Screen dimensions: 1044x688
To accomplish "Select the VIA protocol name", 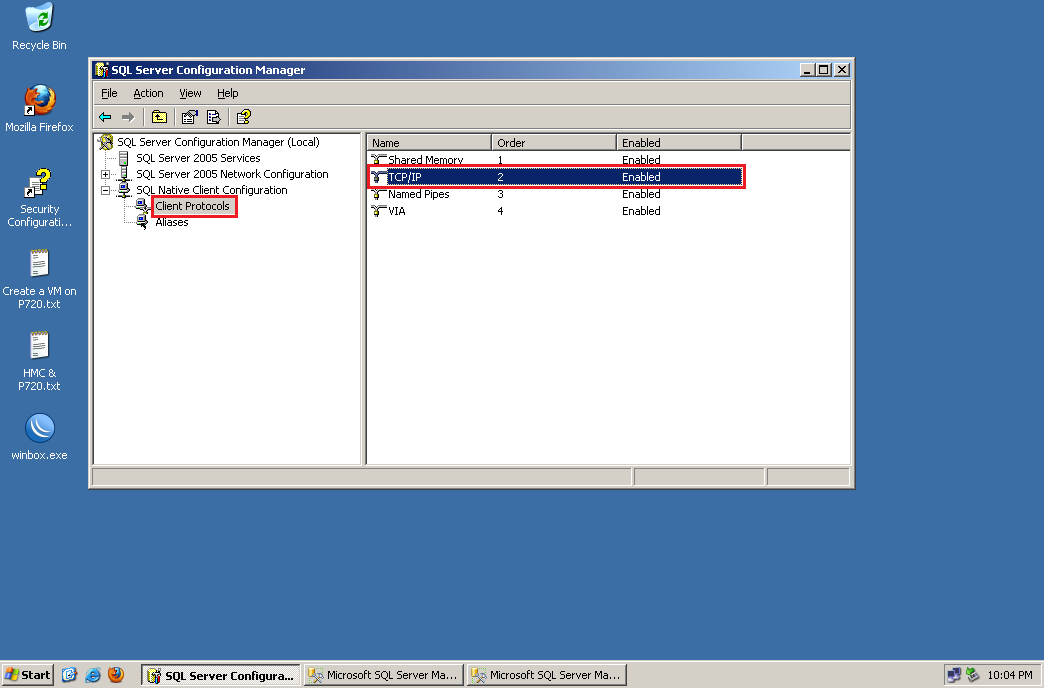I will (397, 211).
